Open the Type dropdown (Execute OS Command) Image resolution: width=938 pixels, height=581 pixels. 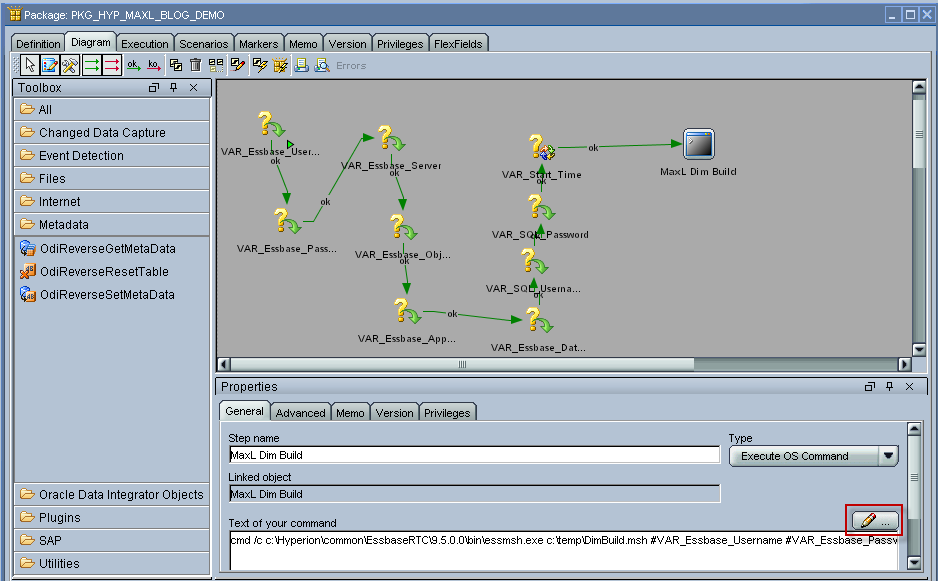pyautogui.click(x=814, y=456)
